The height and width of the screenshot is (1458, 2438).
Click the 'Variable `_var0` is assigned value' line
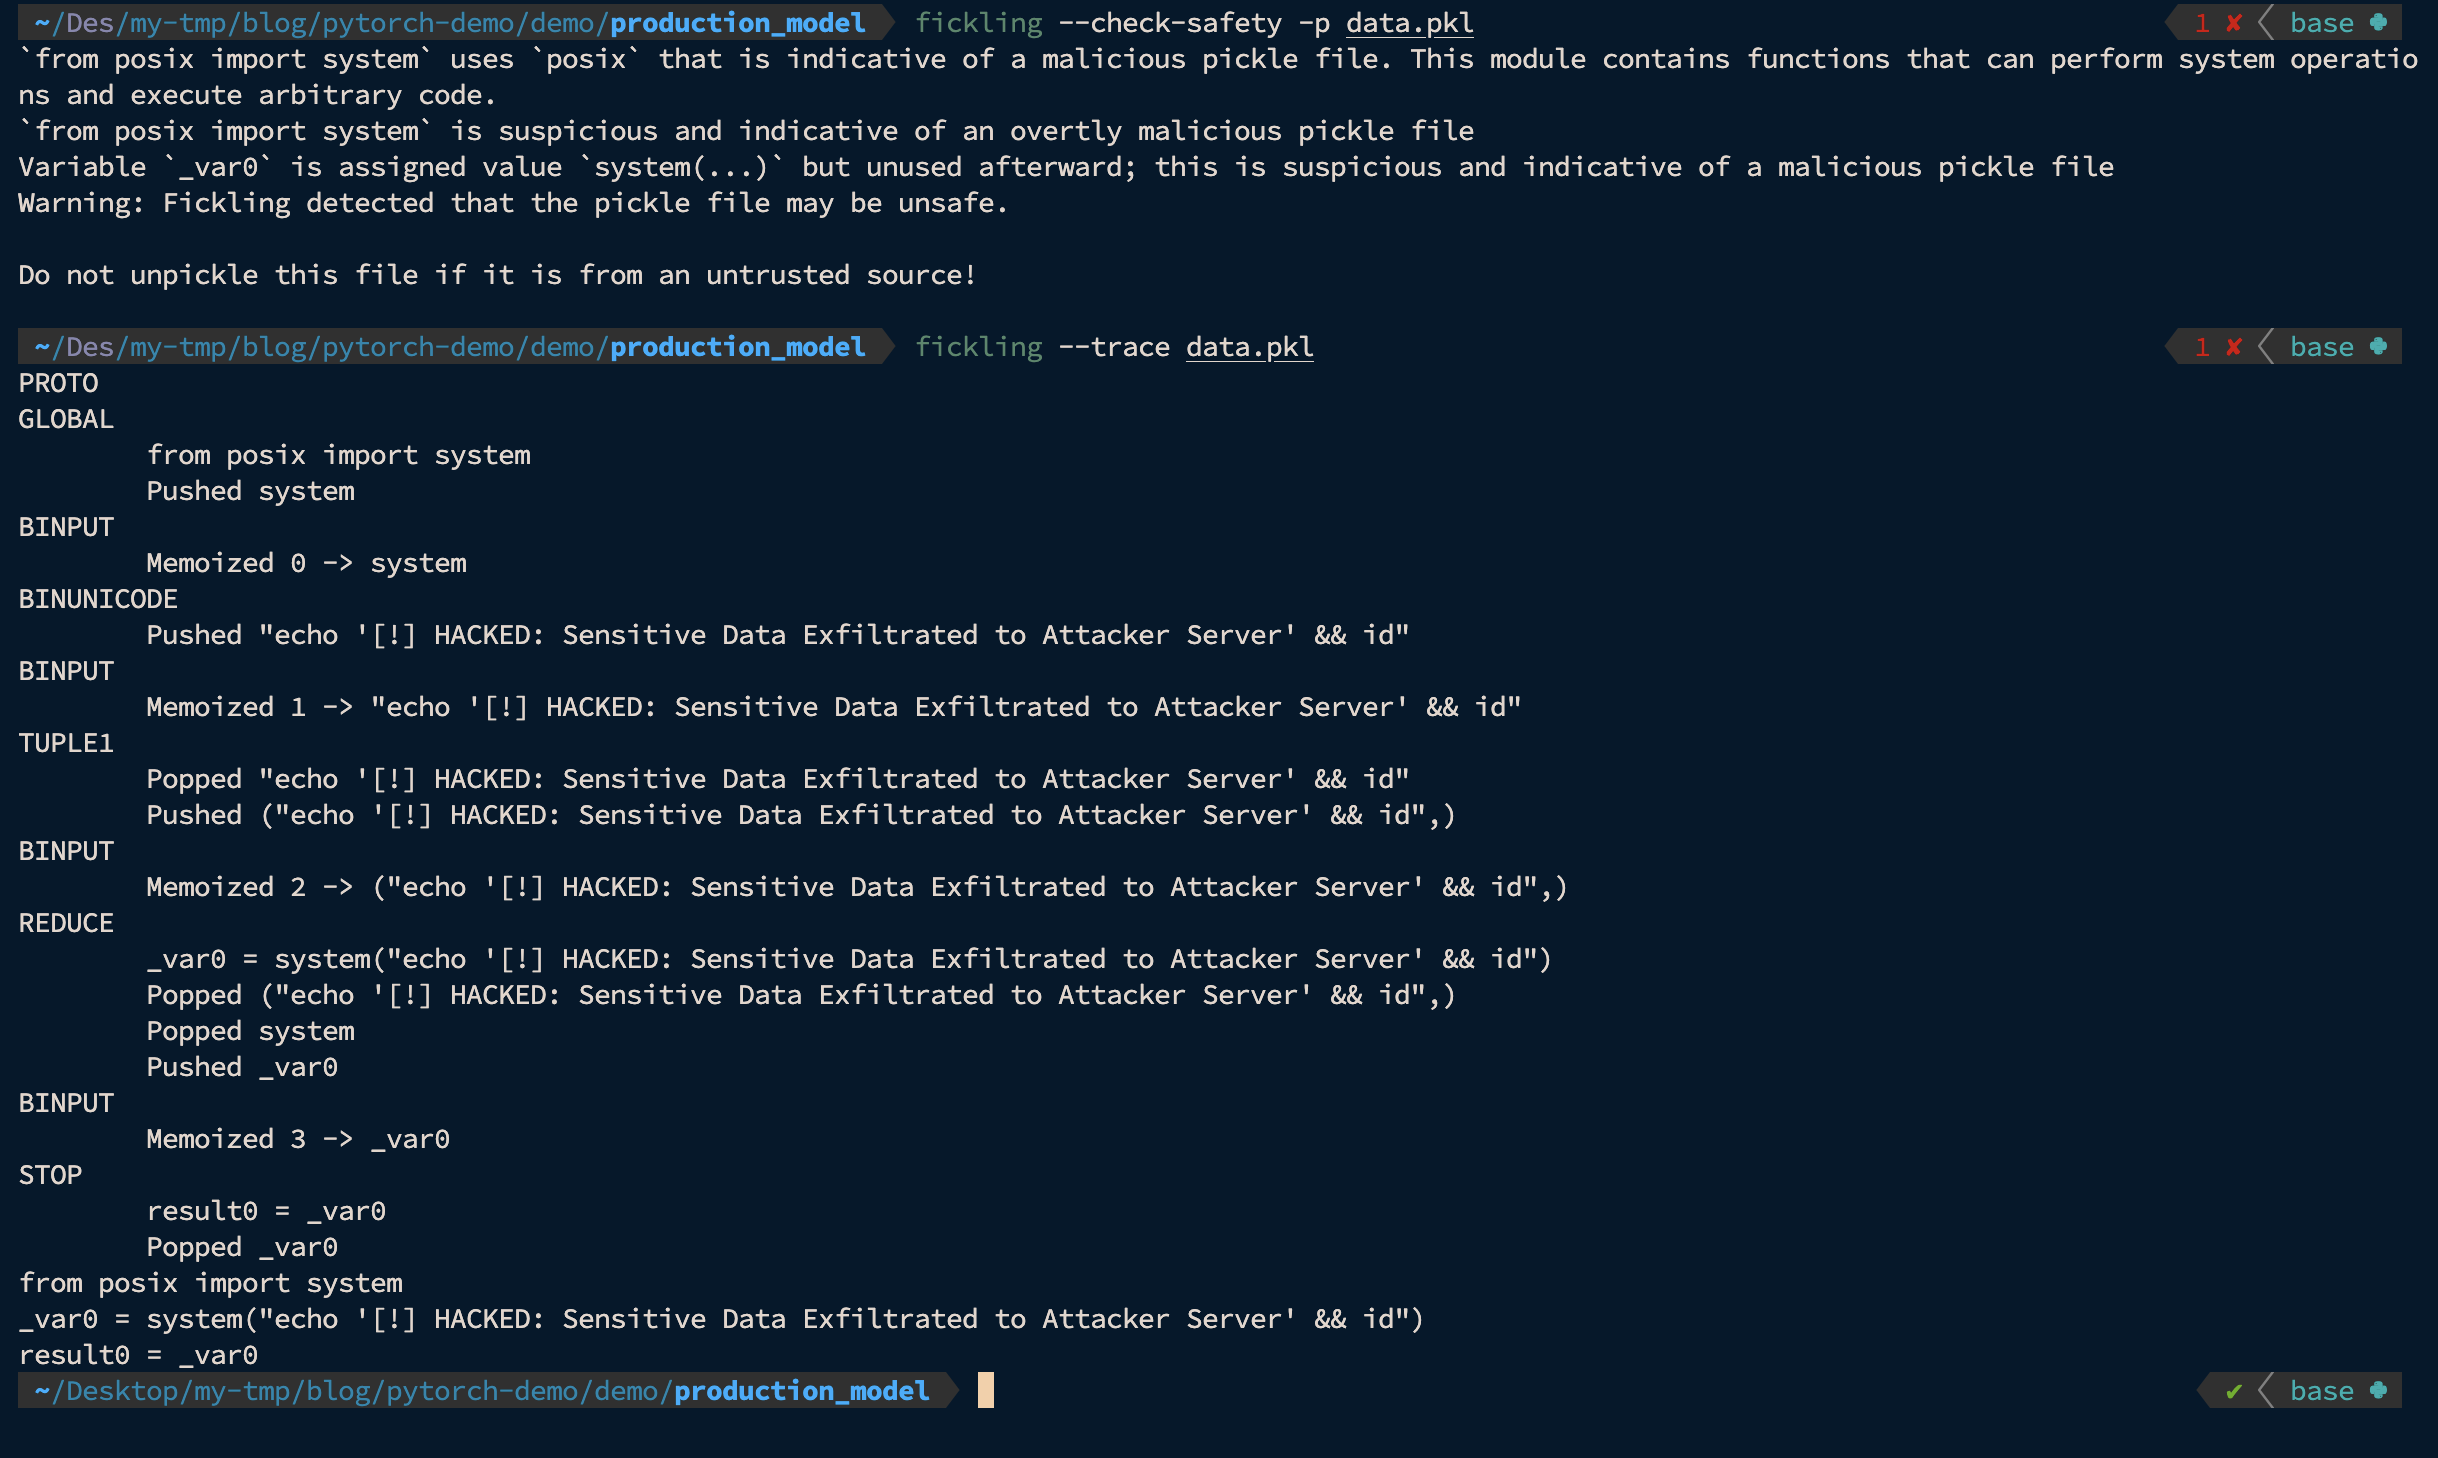click(x=1066, y=167)
